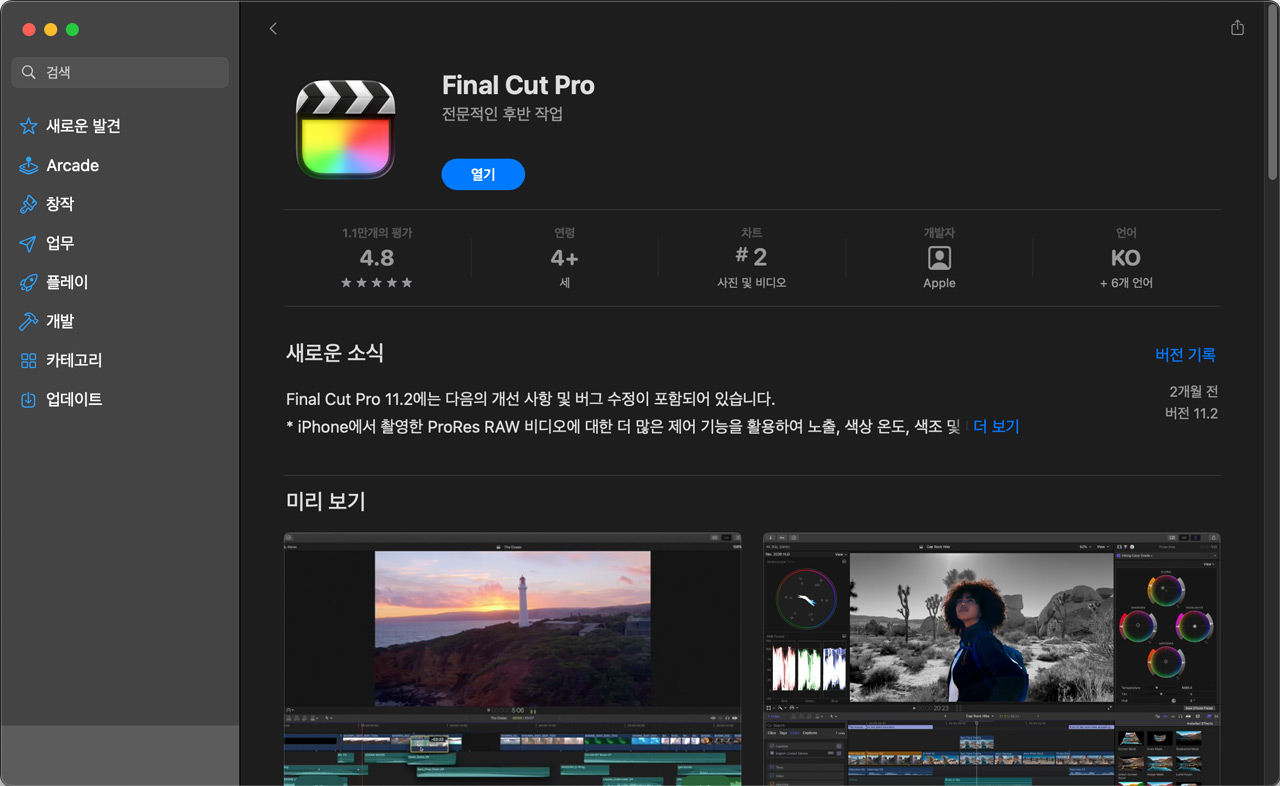Click the share icon at top right
Viewport: 1280px width, 786px height.
[x=1237, y=28]
